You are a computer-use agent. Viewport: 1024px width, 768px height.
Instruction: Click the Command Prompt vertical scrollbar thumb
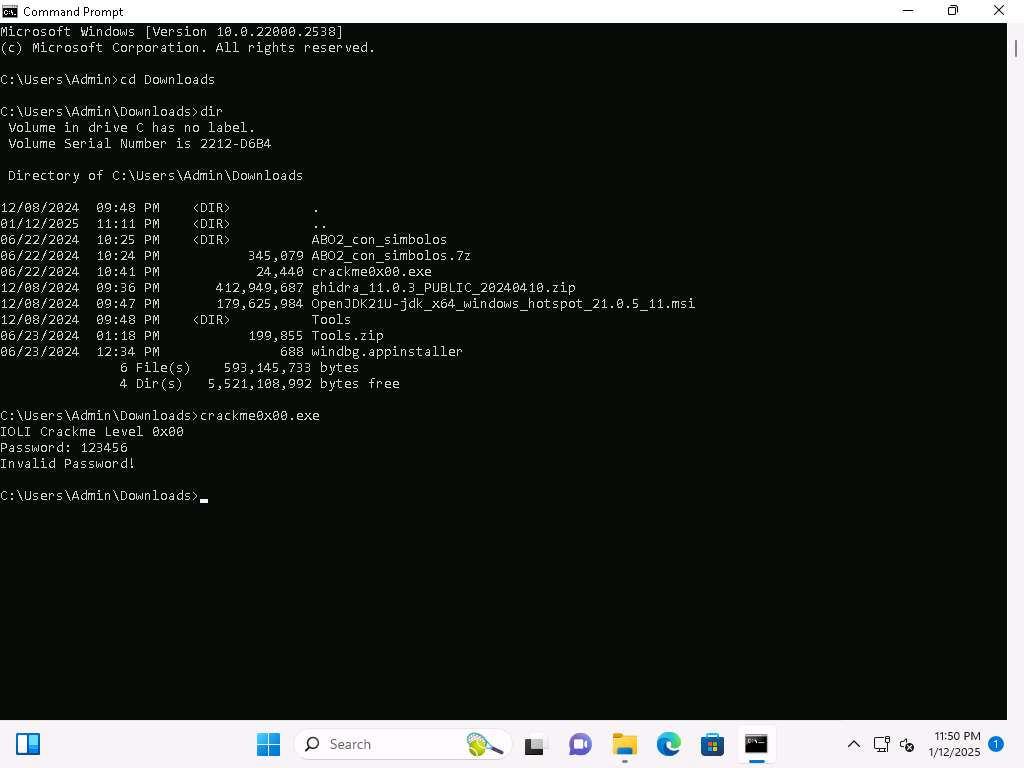pyautogui.click(x=1015, y=46)
